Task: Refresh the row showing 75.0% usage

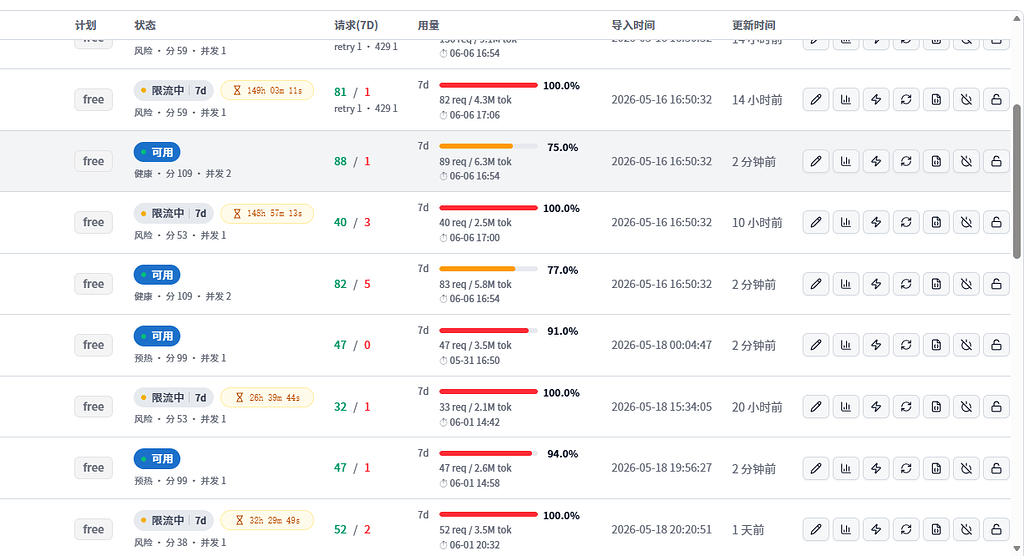Action: click(906, 161)
